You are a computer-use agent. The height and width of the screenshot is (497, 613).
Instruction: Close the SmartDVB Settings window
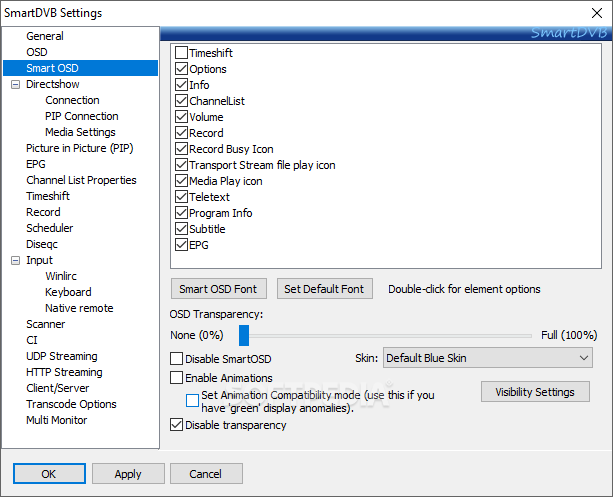[x=597, y=13]
